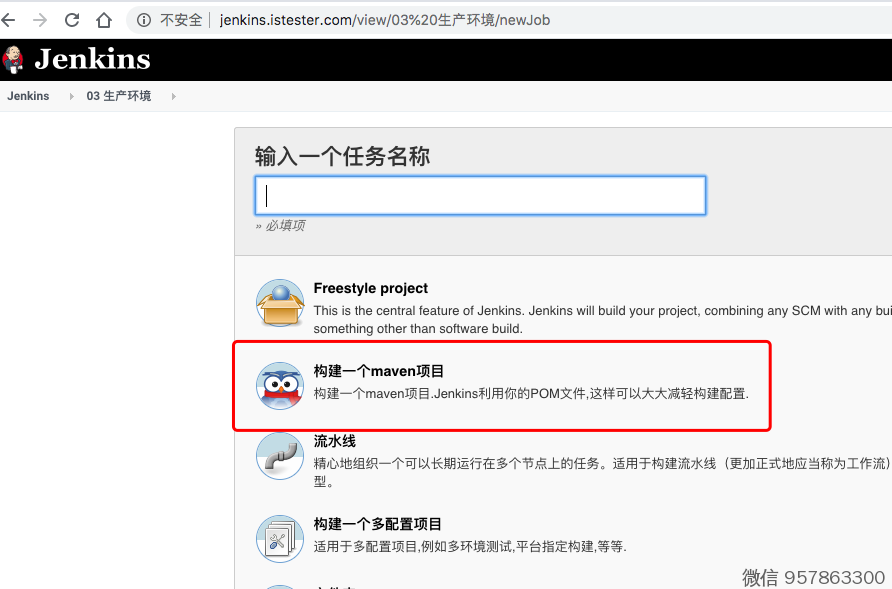
Task: Click the Jenkins header title text
Action: click(x=92, y=60)
